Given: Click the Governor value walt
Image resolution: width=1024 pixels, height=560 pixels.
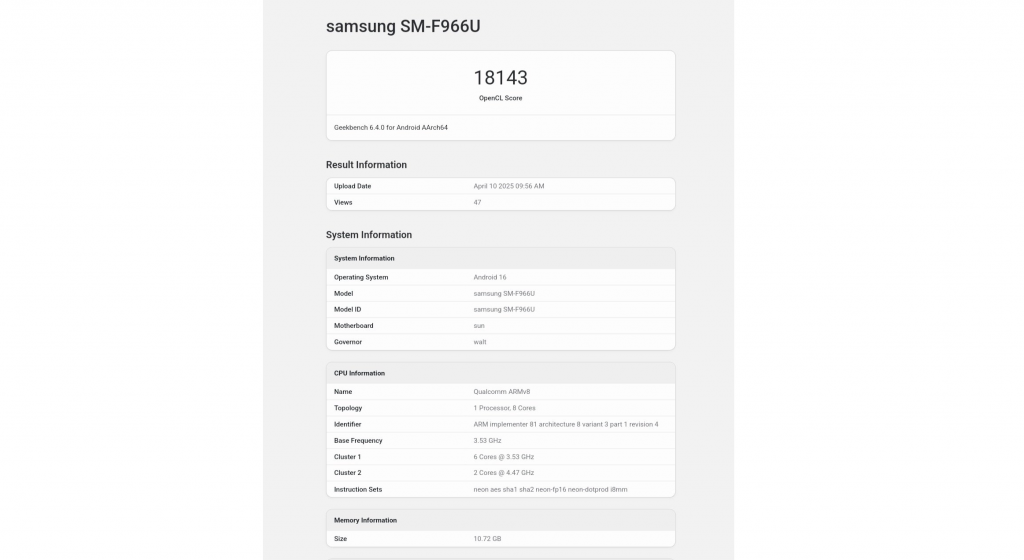Looking at the screenshot, I should [x=480, y=342].
